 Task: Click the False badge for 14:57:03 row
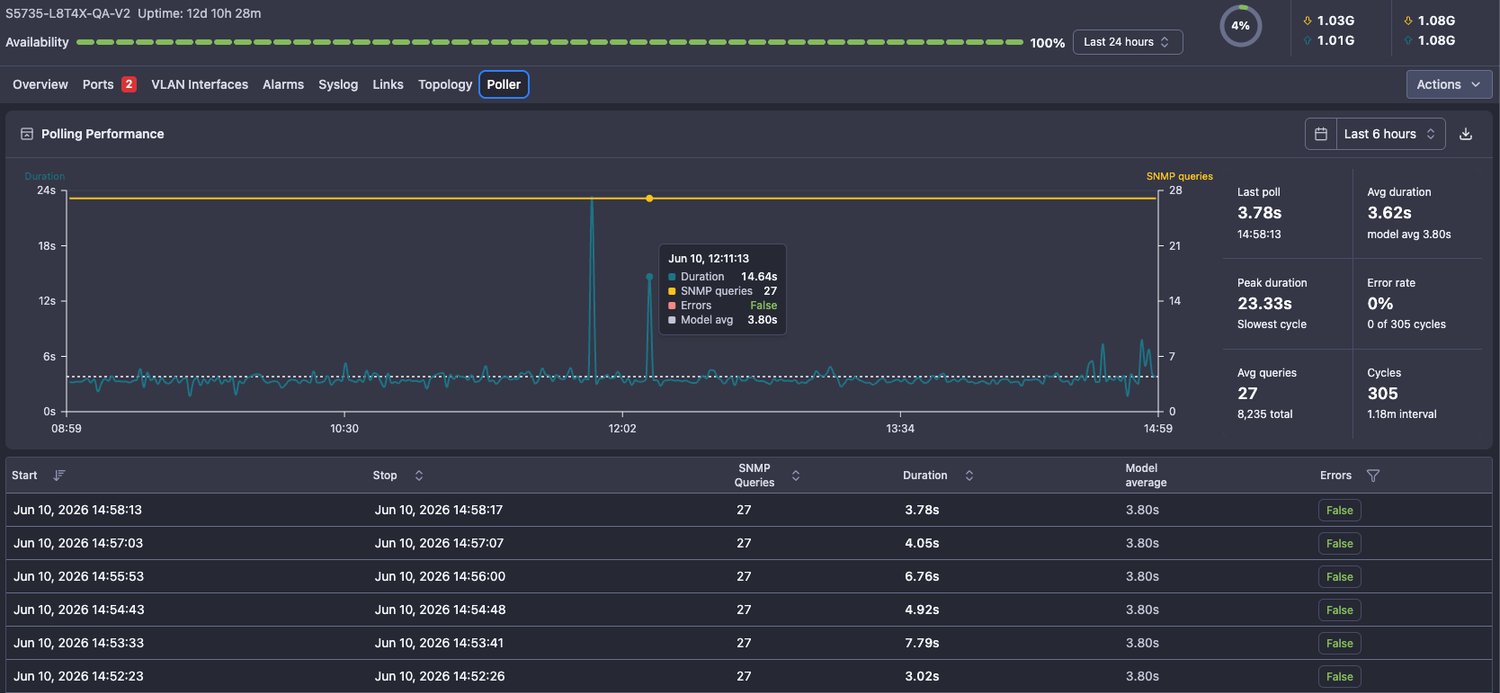pos(1339,544)
